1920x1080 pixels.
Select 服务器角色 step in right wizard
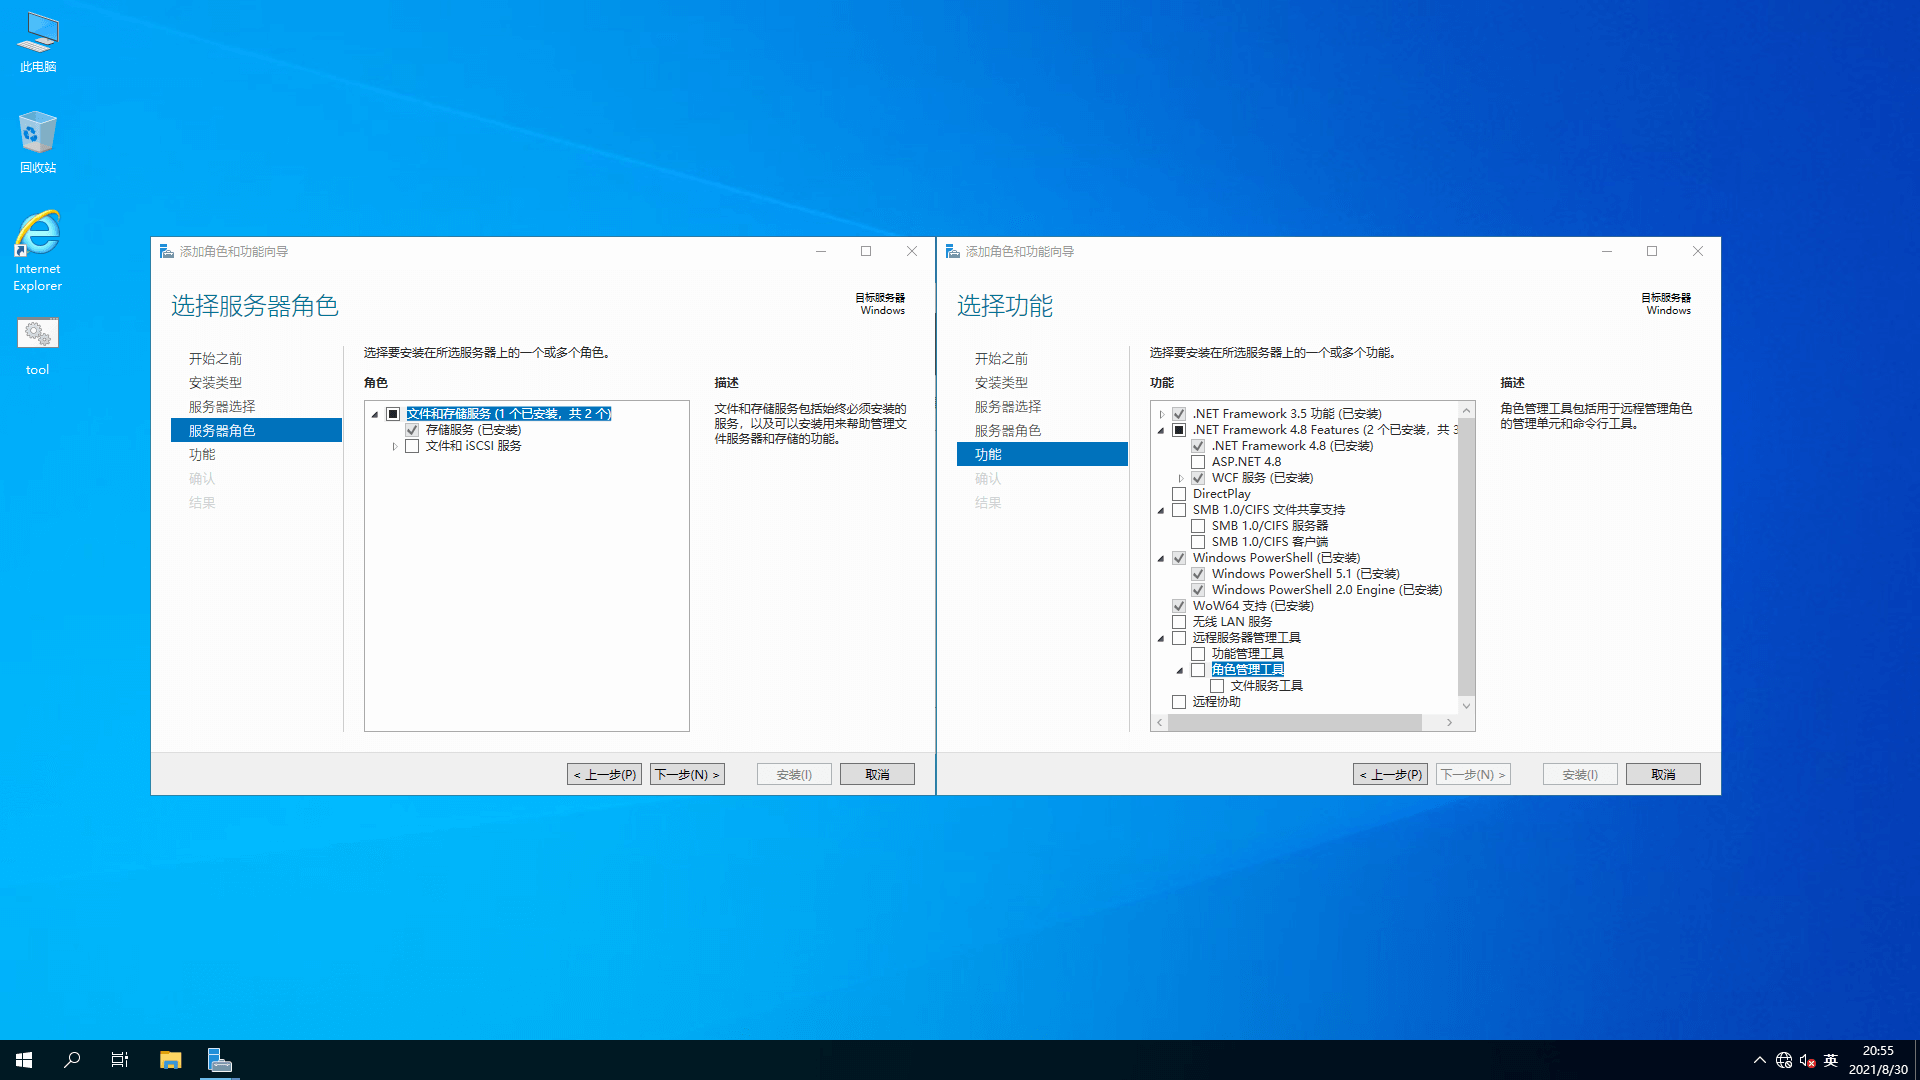click(x=1008, y=430)
